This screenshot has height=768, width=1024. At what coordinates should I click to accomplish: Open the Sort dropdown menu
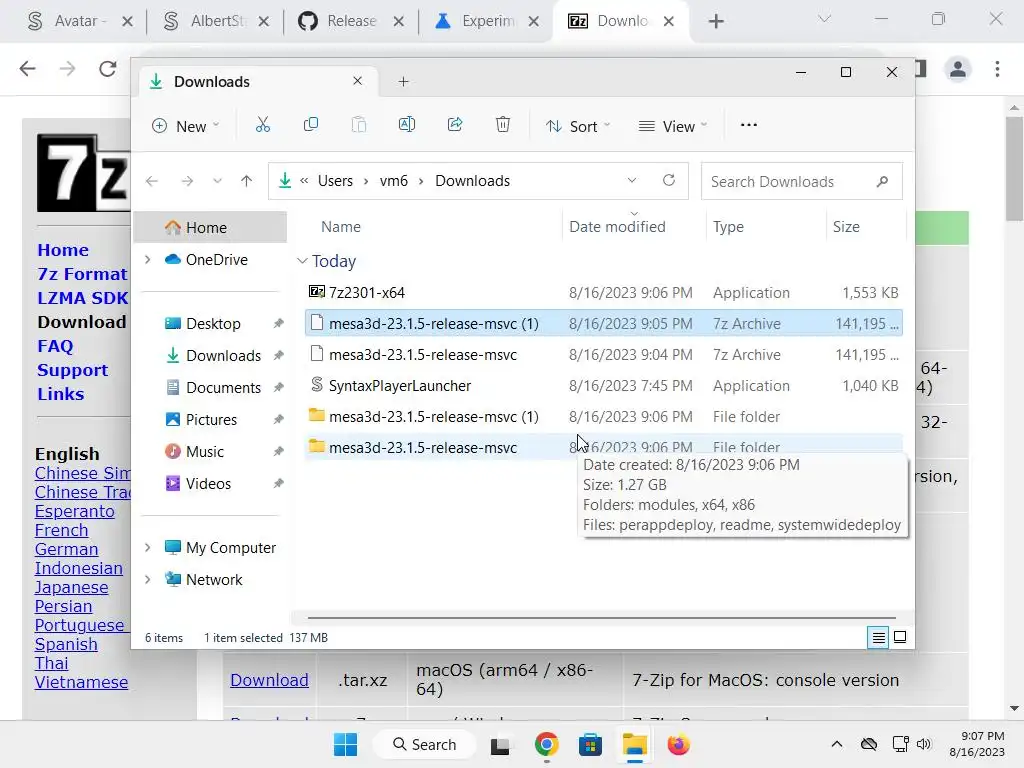(578, 126)
